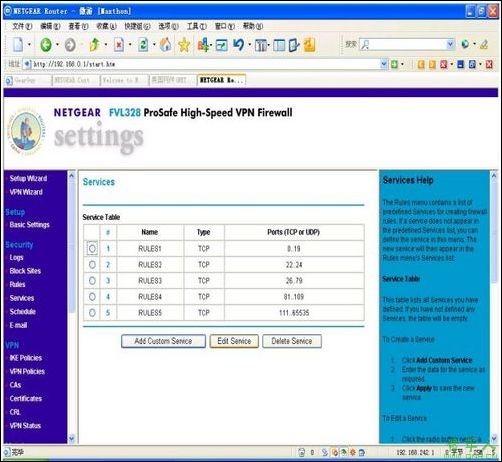This screenshot has width=502, height=462.
Task: Click into the toolbar search input field
Action: coord(407,44)
